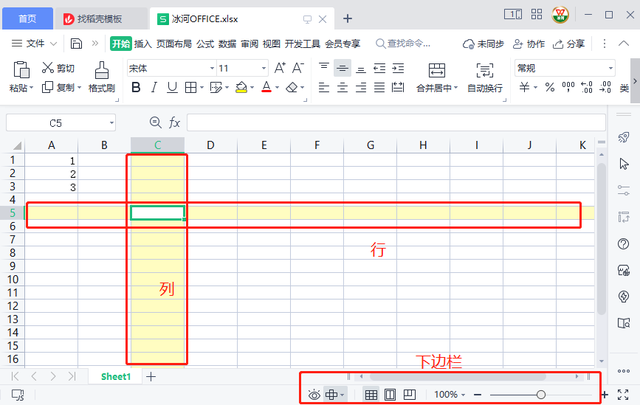Switch to the Page Layout (页面布局) tab

pyautogui.click(x=174, y=44)
